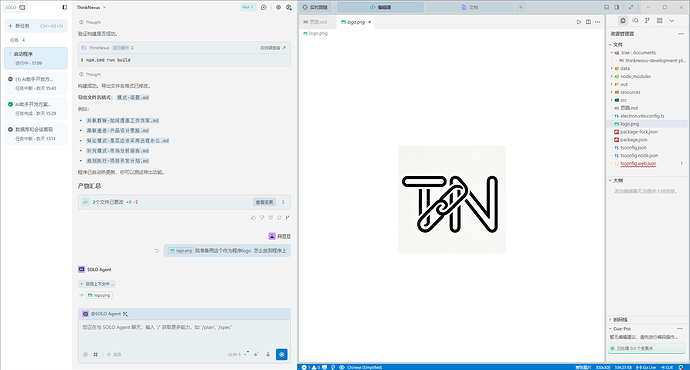Click the copy response icon

tap(270, 217)
